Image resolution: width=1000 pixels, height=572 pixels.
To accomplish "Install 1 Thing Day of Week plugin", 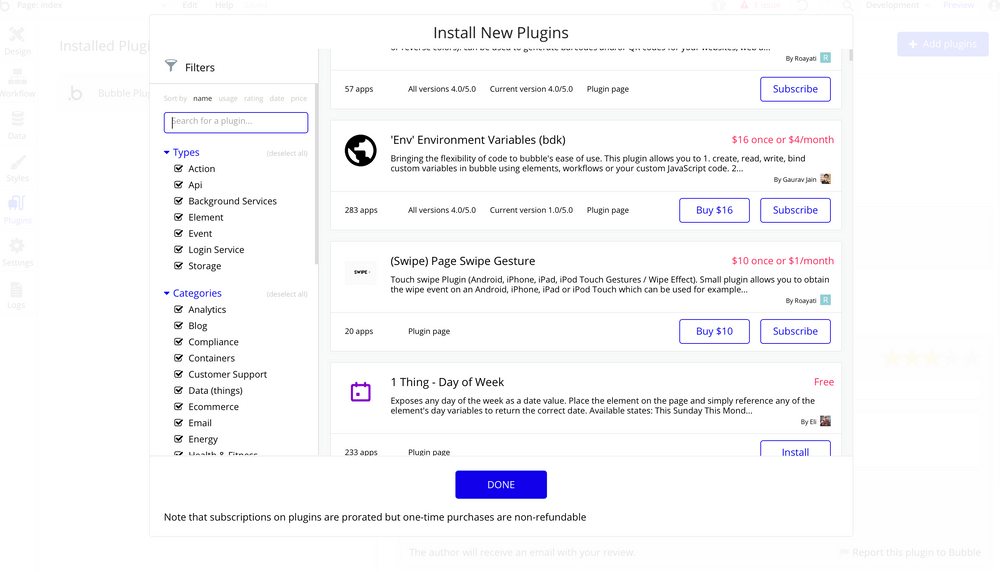I will 795,449.
